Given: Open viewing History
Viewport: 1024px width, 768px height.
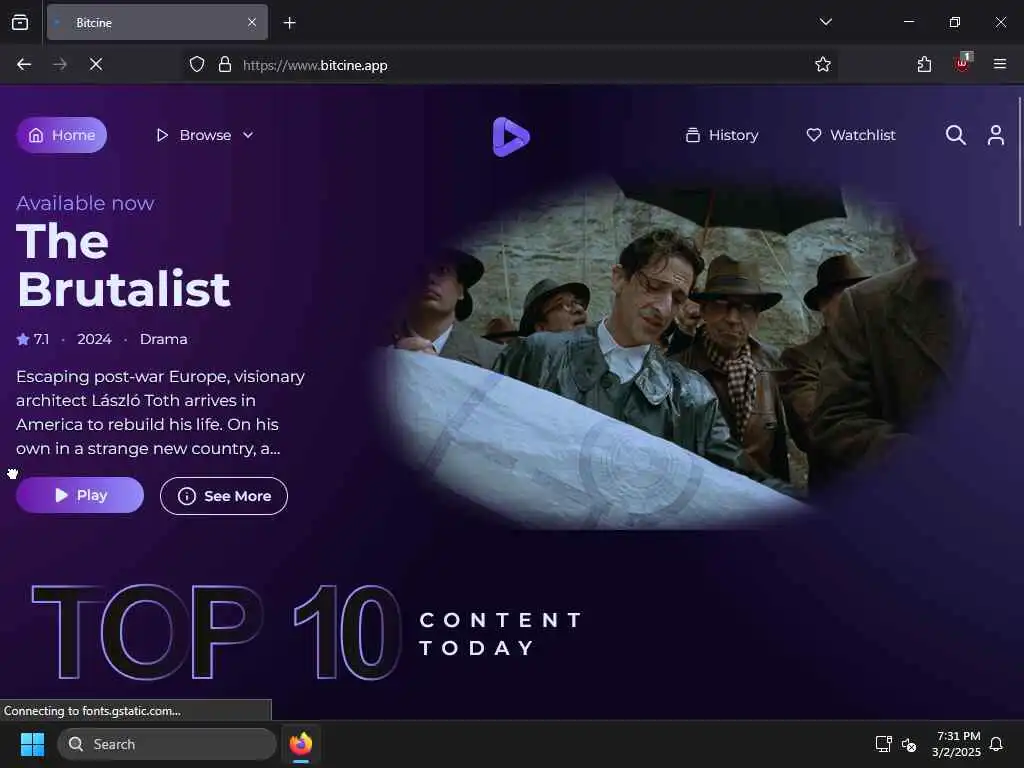Looking at the screenshot, I should click(722, 135).
